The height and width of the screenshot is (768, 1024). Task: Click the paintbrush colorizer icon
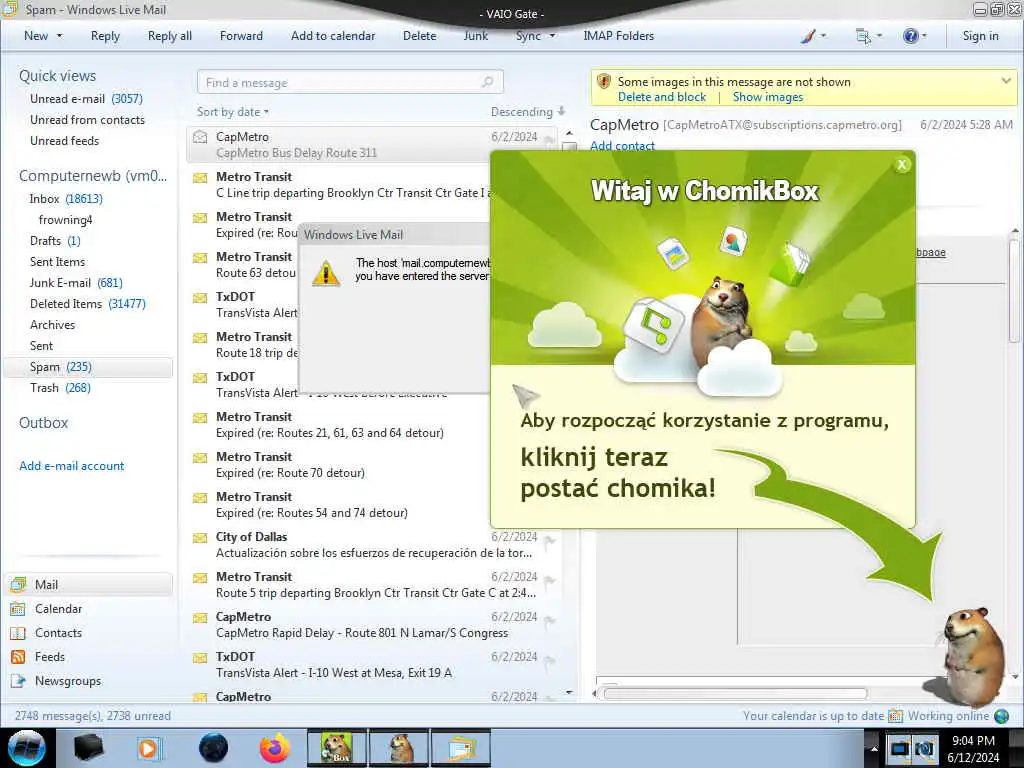point(808,36)
